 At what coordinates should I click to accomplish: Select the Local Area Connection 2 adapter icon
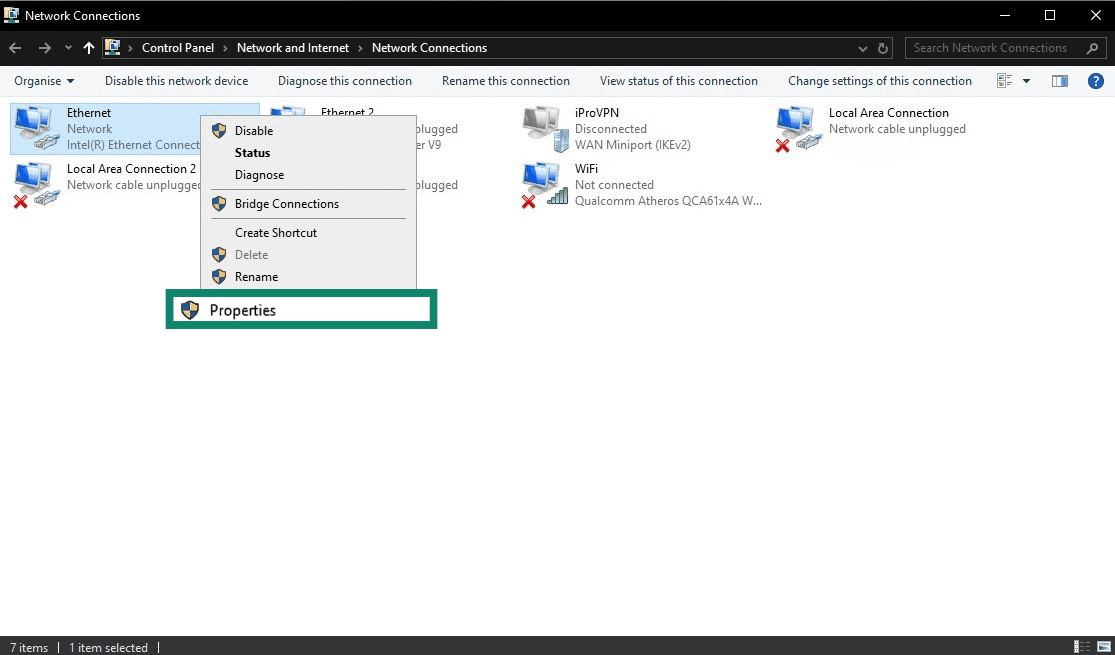click(36, 182)
